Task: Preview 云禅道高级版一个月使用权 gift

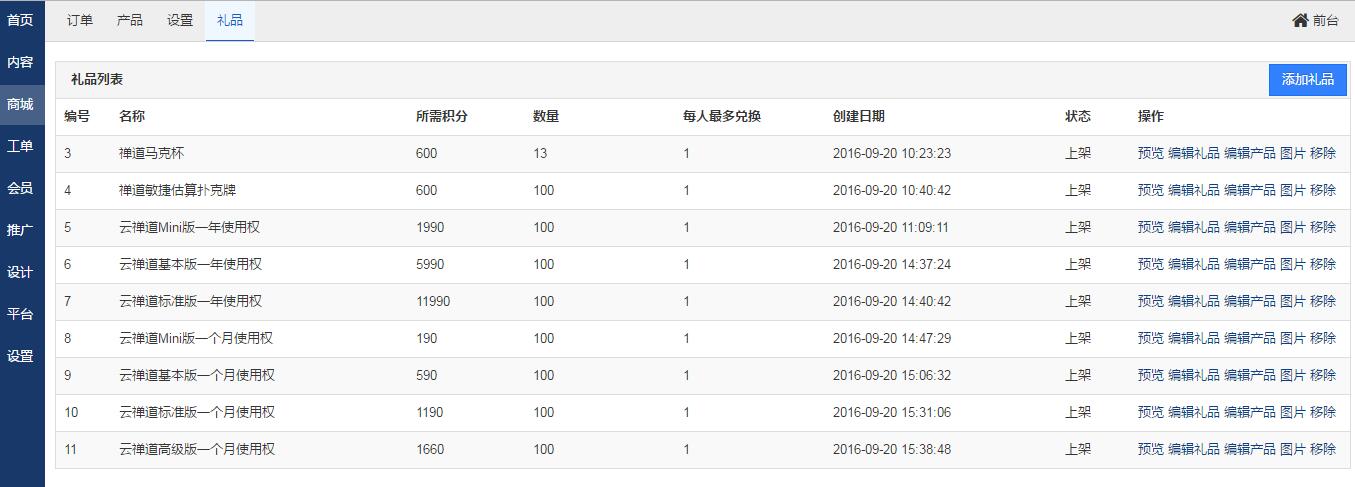Action: (x=1150, y=449)
